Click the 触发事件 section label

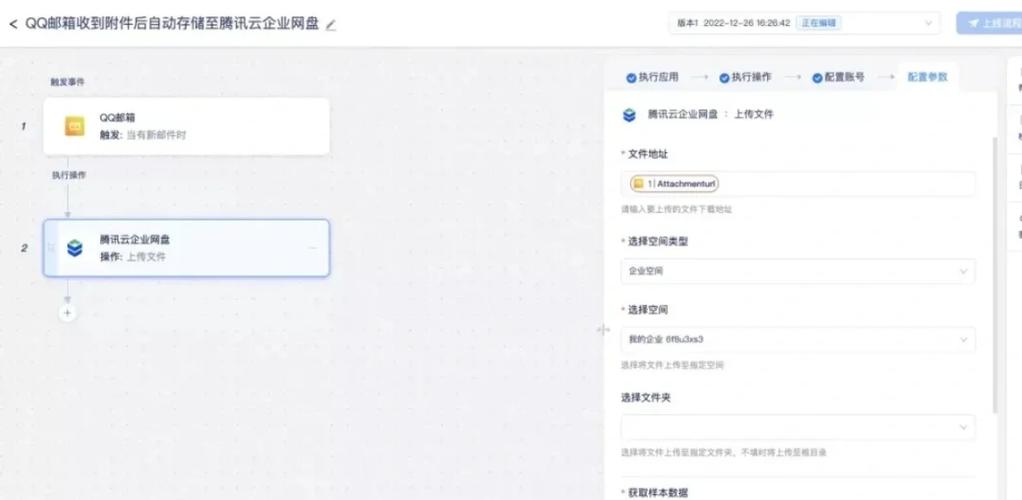68,82
